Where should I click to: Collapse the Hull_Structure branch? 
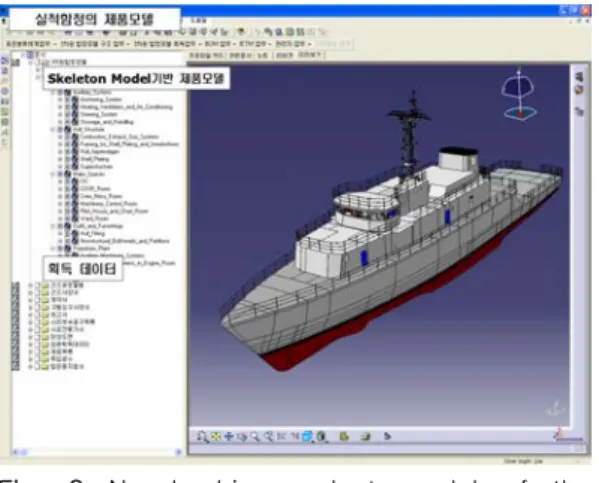pos(53,130)
